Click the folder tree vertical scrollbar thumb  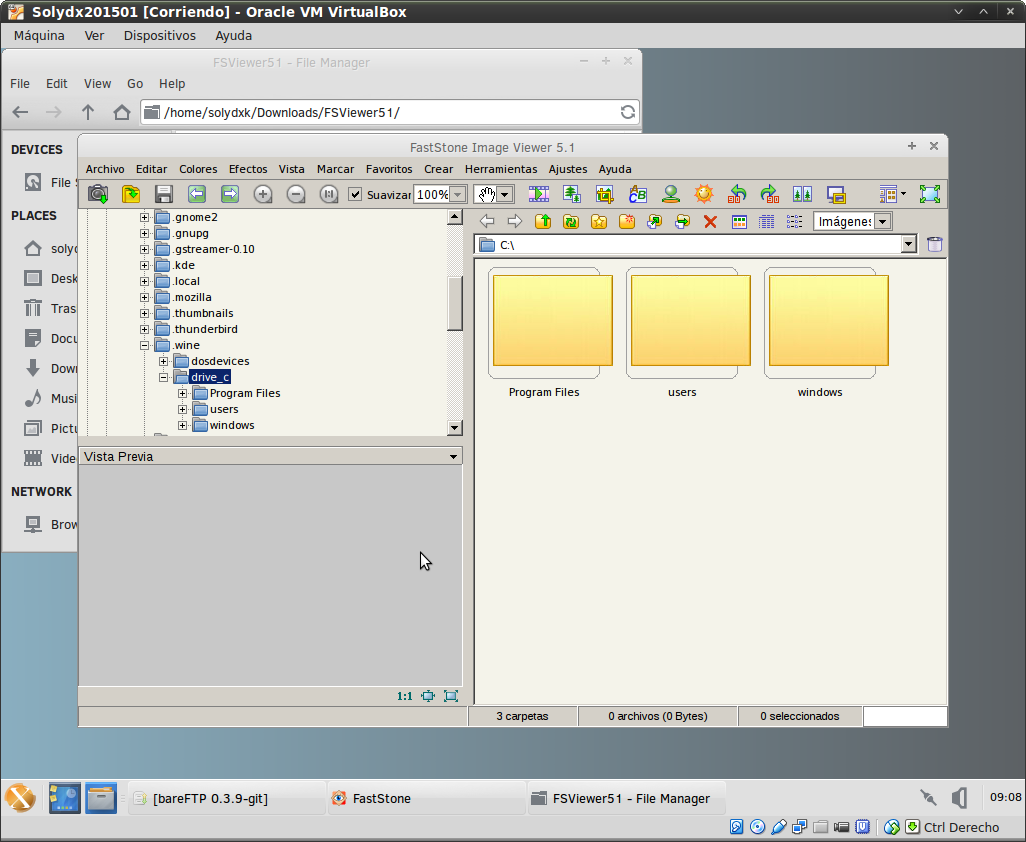(455, 302)
